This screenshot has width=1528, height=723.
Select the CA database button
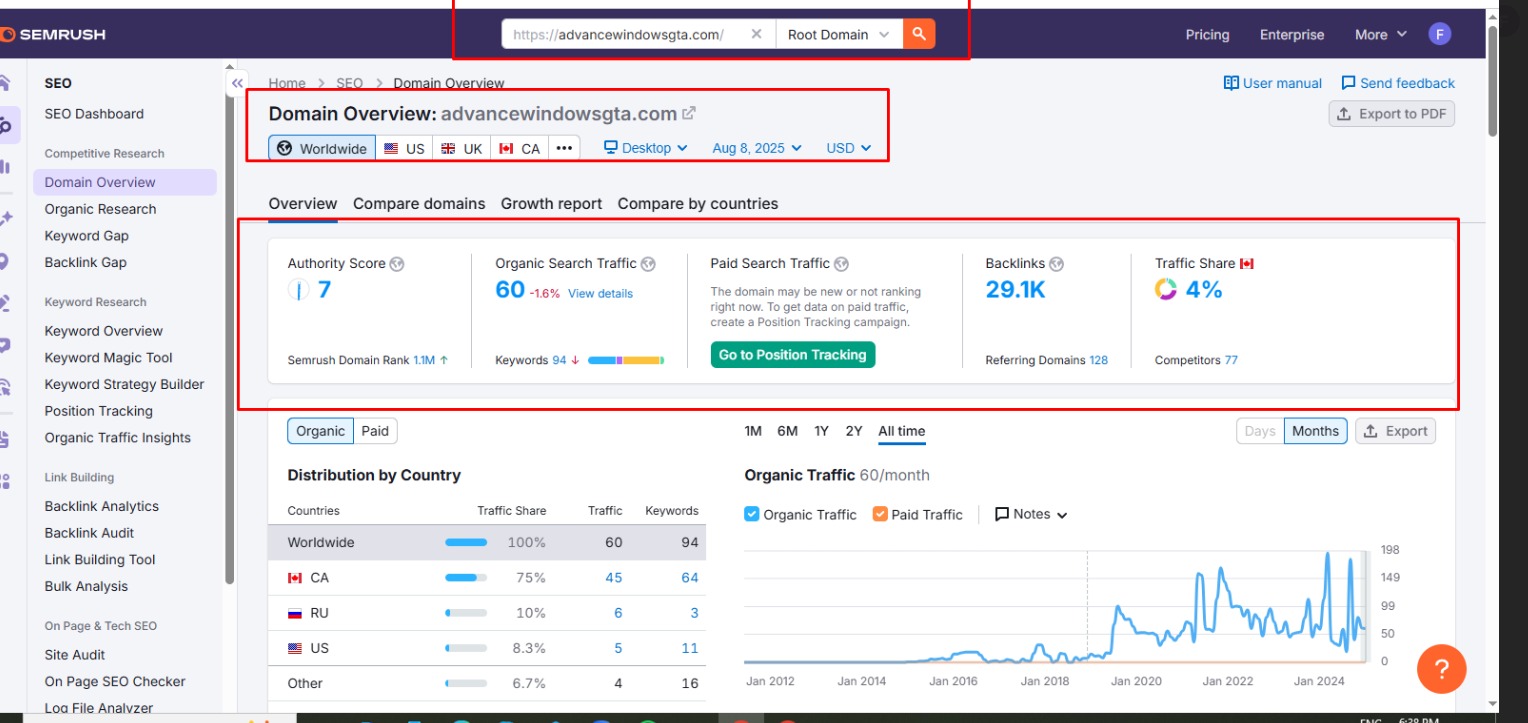click(x=519, y=148)
